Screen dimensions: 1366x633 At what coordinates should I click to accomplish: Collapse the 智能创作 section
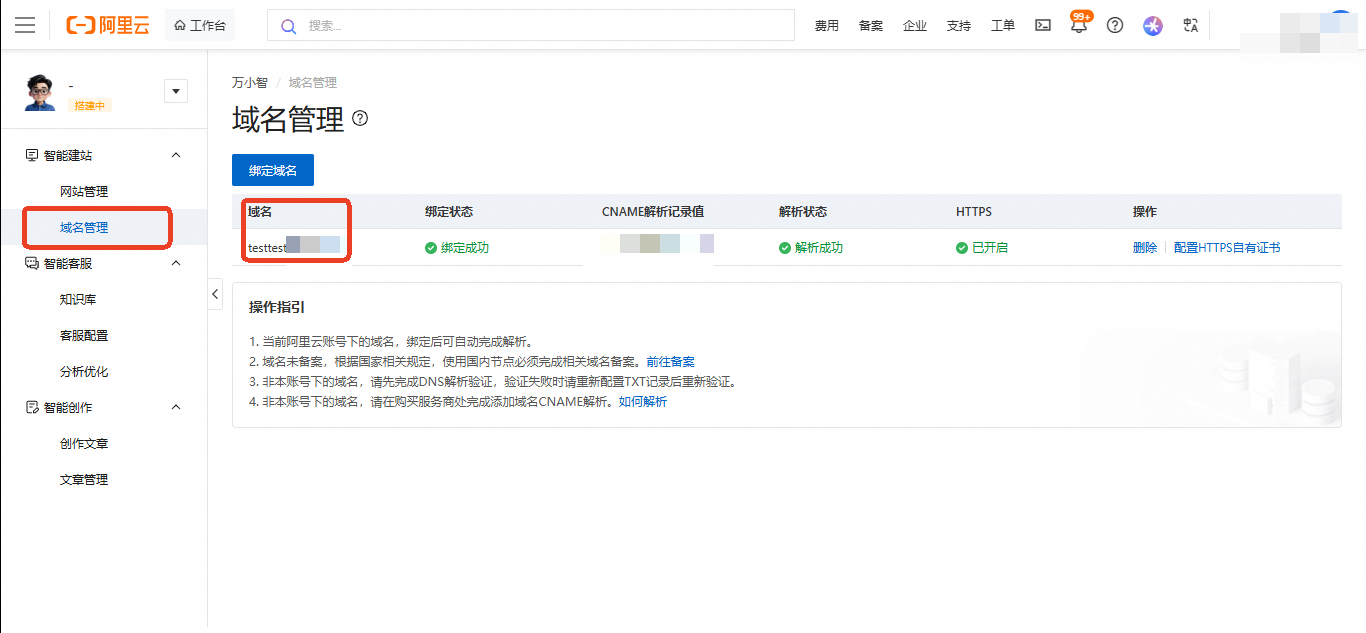pos(176,407)
